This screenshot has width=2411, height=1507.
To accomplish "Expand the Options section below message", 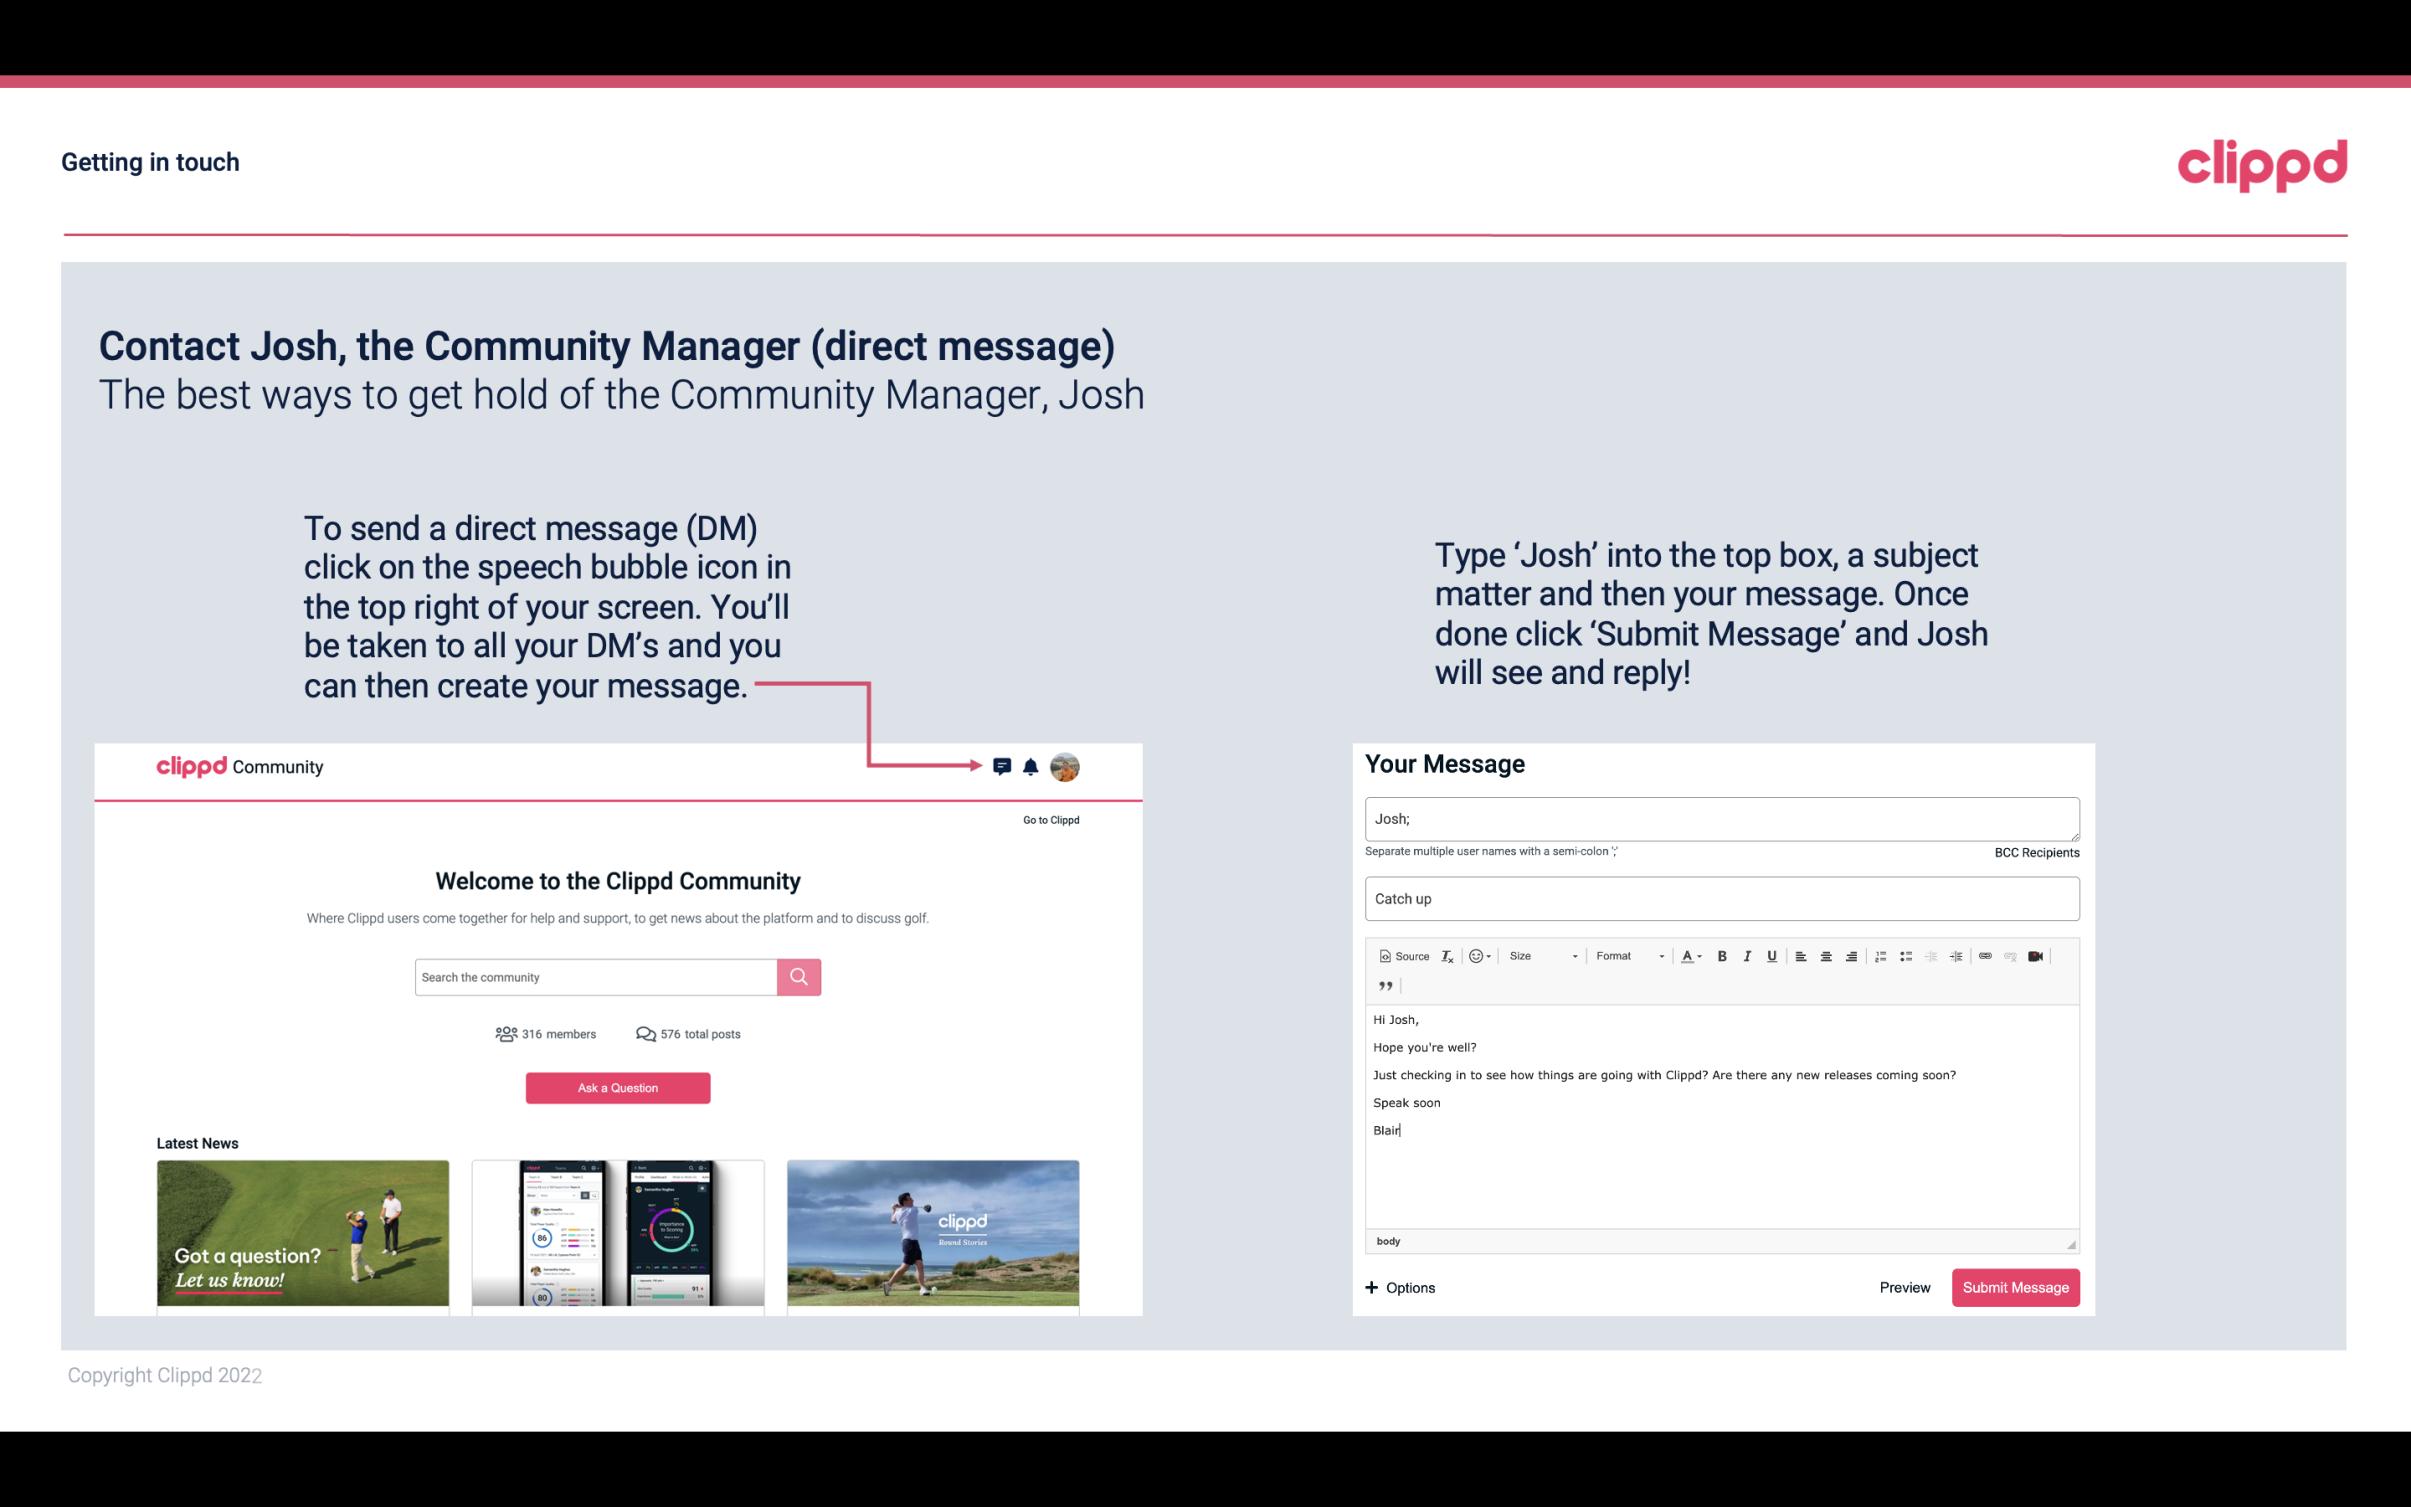I will click(x=1401, y=1287).
